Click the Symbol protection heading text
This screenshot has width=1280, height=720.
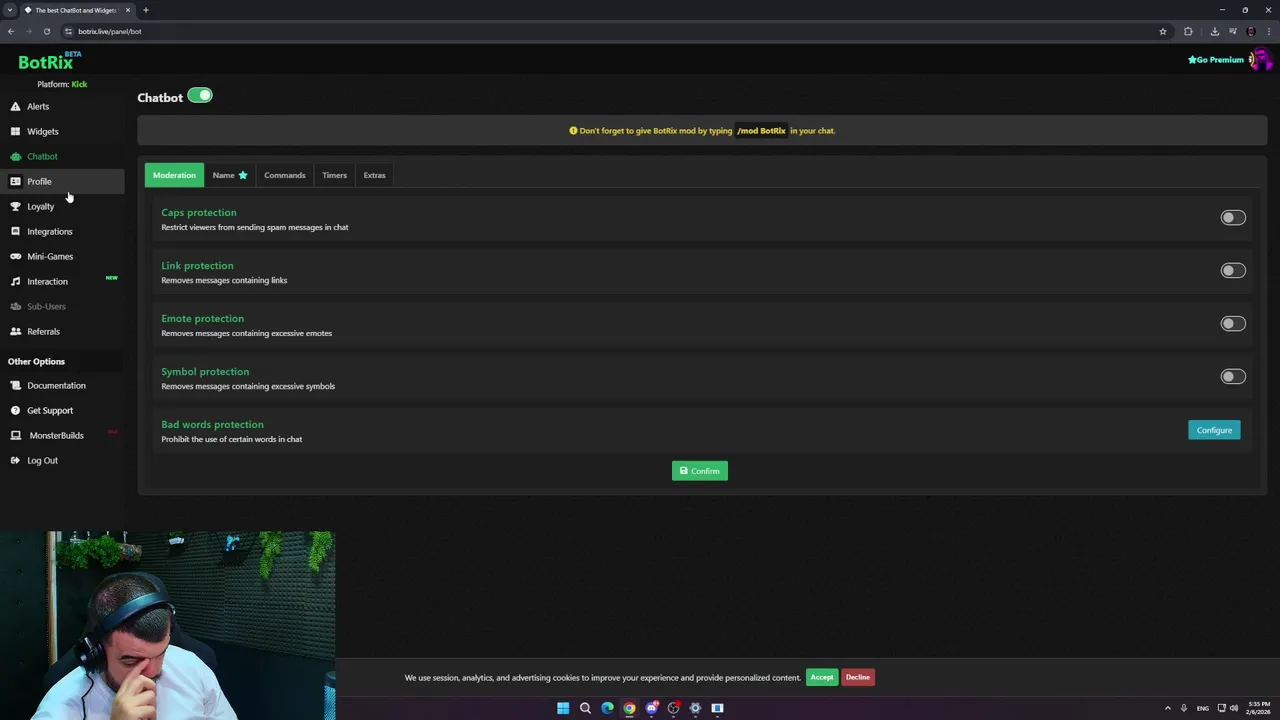205,371
